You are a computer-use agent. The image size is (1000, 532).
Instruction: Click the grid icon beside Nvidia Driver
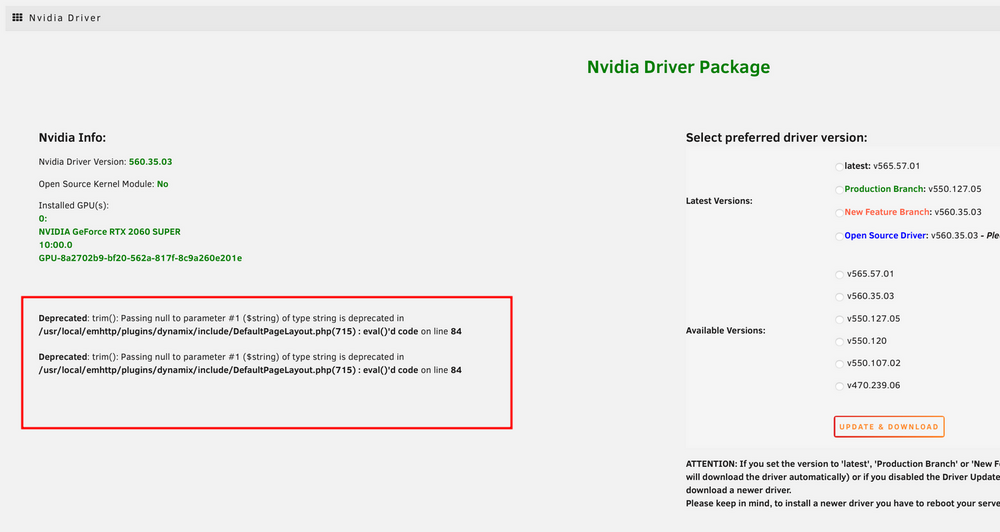tap(17, 17)
